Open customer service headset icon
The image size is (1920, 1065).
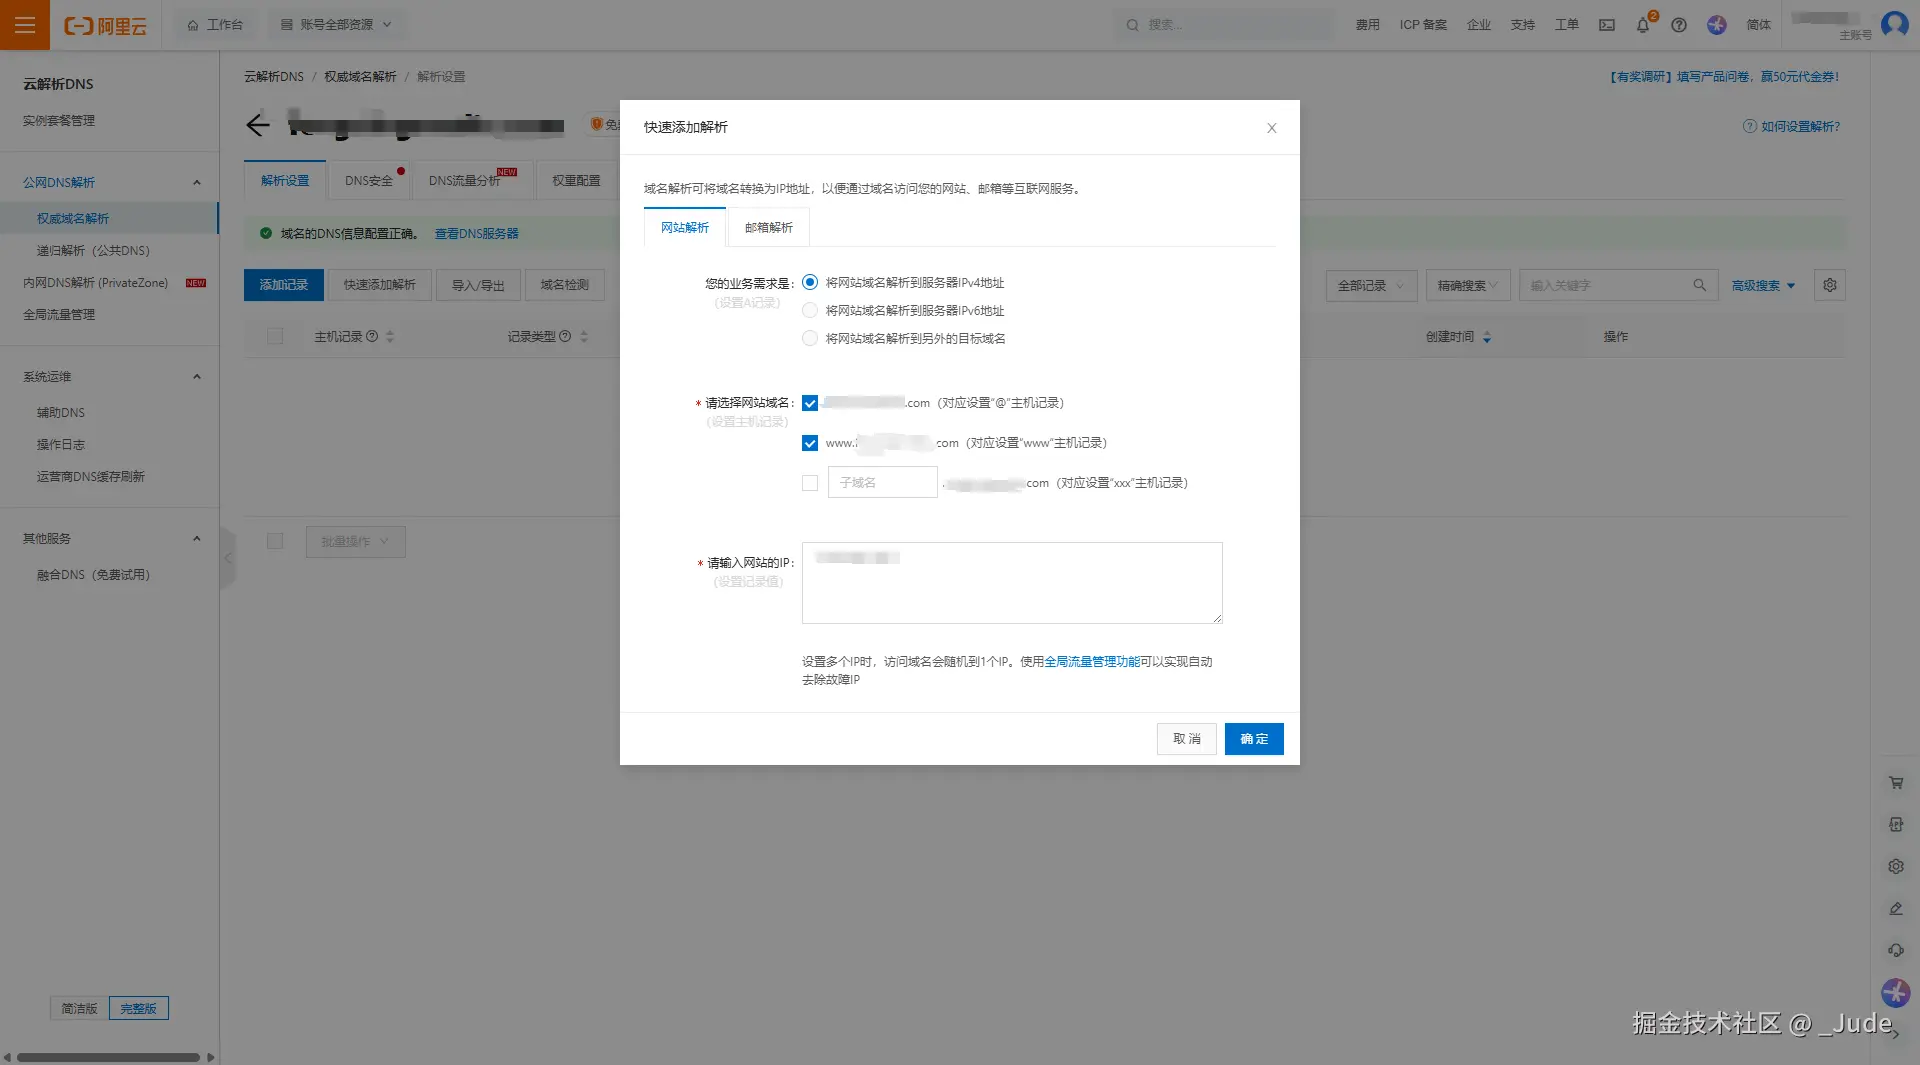[1896, 951]
